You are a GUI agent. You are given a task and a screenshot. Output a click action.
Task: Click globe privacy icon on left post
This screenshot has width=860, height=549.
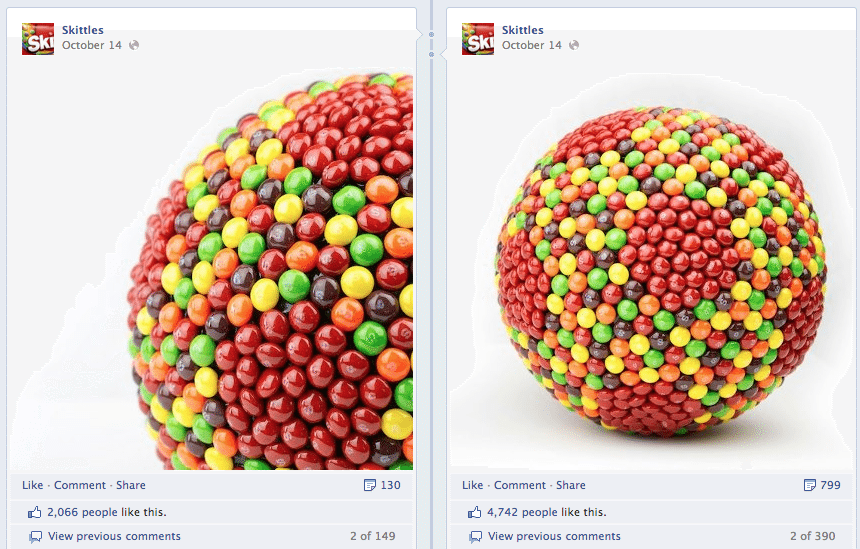[134, 45]
